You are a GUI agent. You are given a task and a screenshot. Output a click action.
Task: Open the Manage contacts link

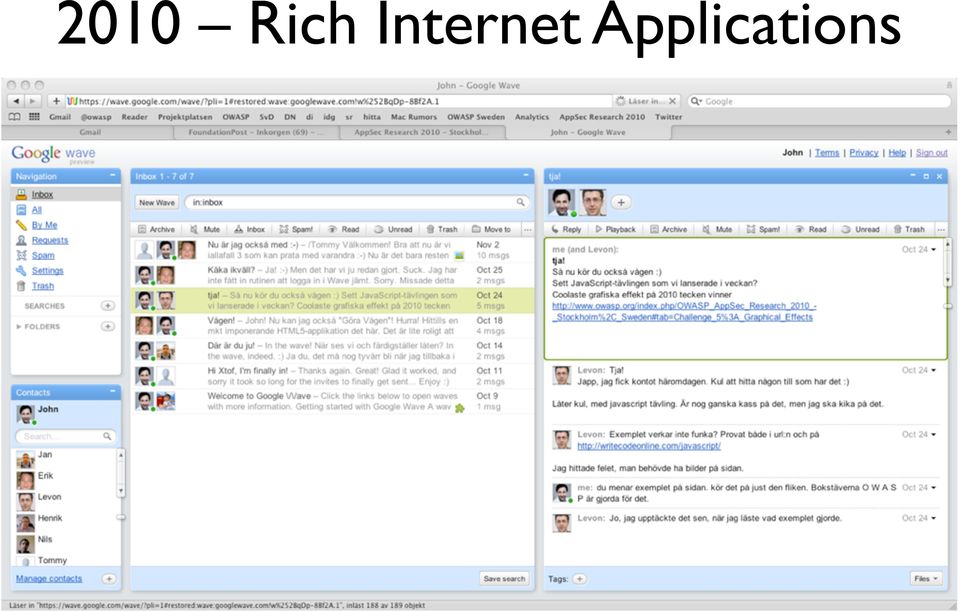coord(49,578)
